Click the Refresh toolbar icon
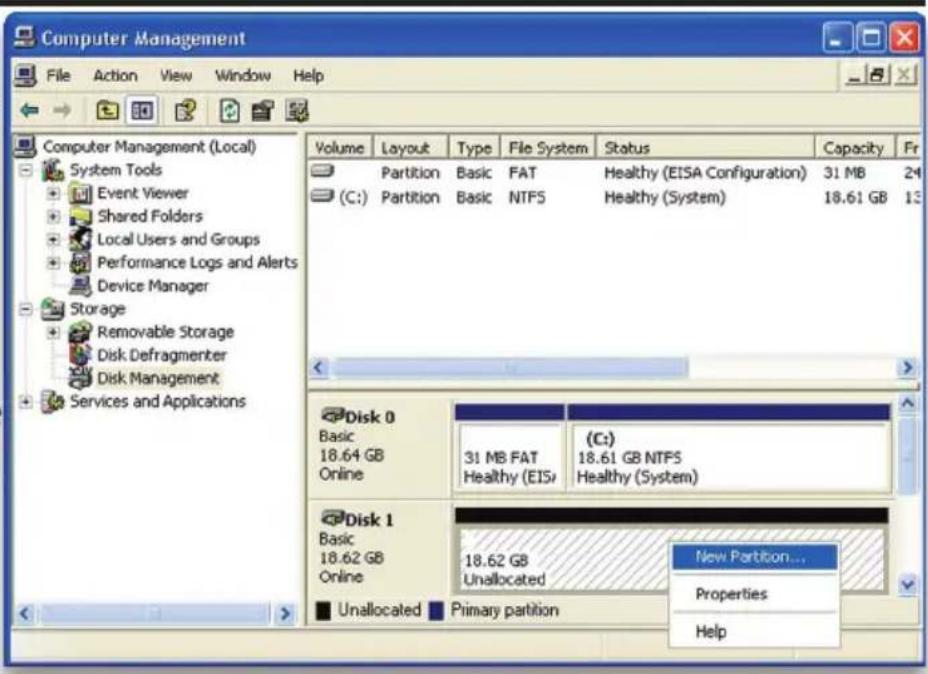Image resolution: width=928 pixels, height=674 pixels. click(x=230, y=110)
